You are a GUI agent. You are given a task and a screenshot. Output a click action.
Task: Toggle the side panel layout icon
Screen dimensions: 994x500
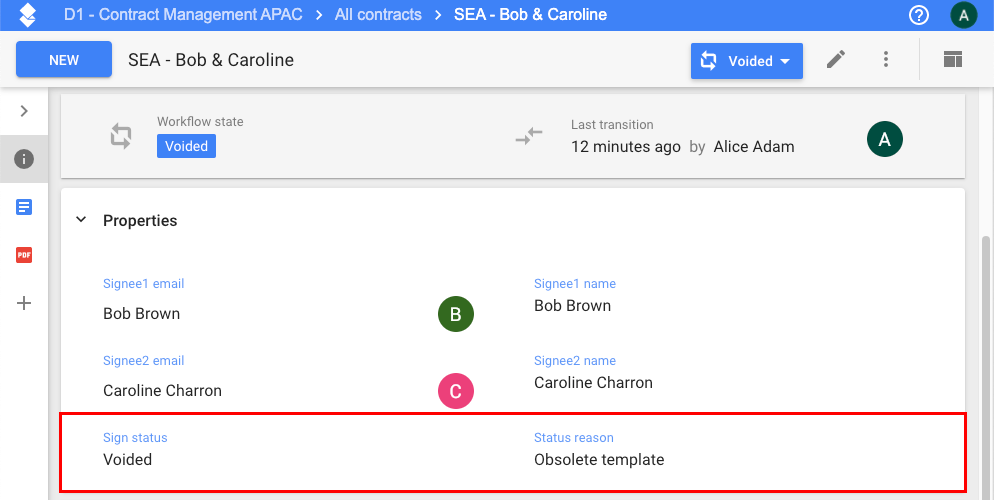click(952, 60)
